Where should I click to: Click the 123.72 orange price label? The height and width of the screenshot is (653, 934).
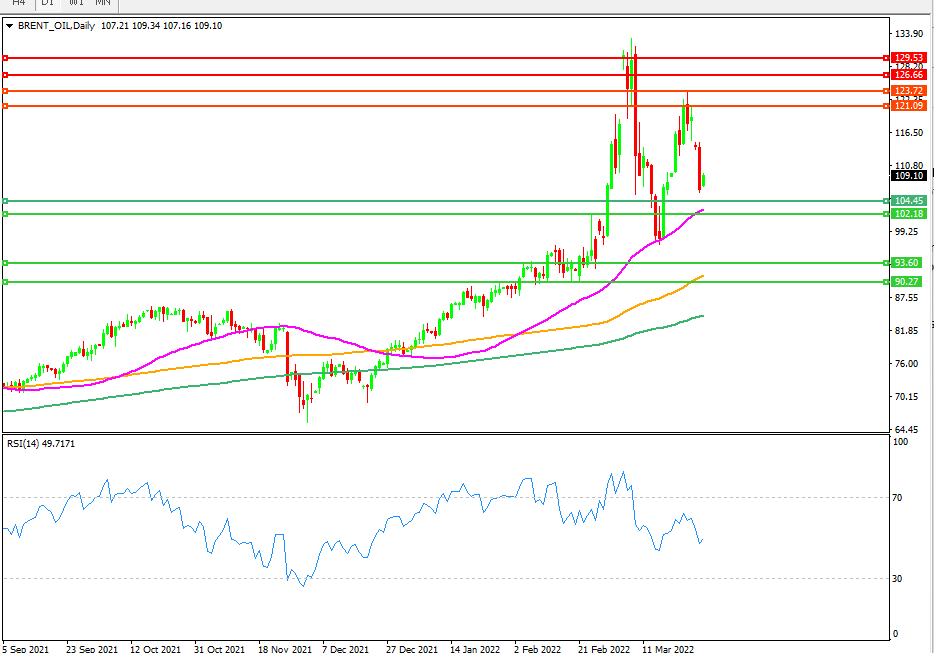point(909,91)
